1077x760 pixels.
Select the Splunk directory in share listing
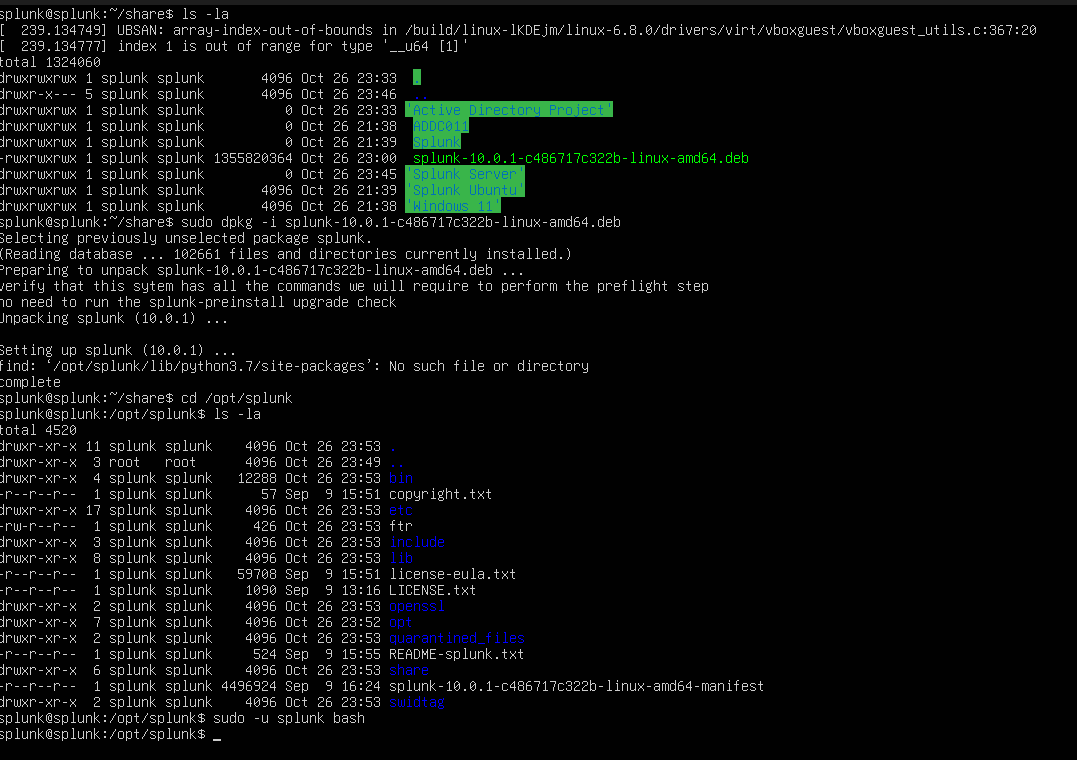(435, 142)
